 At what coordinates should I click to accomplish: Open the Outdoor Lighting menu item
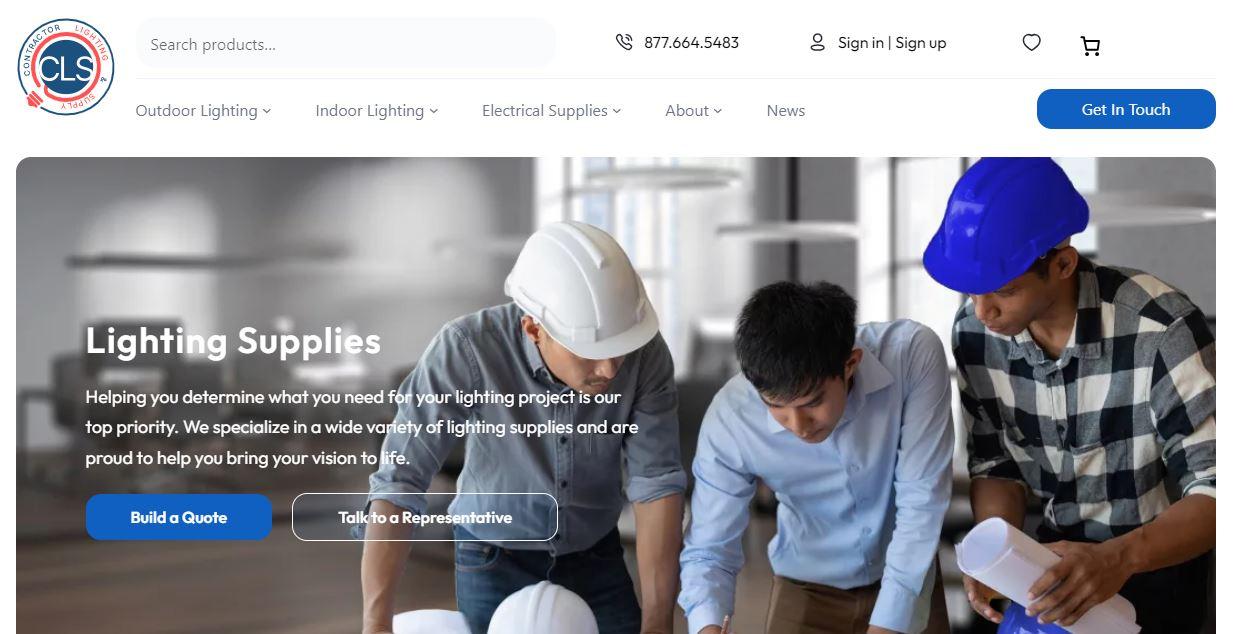click(x=197, y=111)
